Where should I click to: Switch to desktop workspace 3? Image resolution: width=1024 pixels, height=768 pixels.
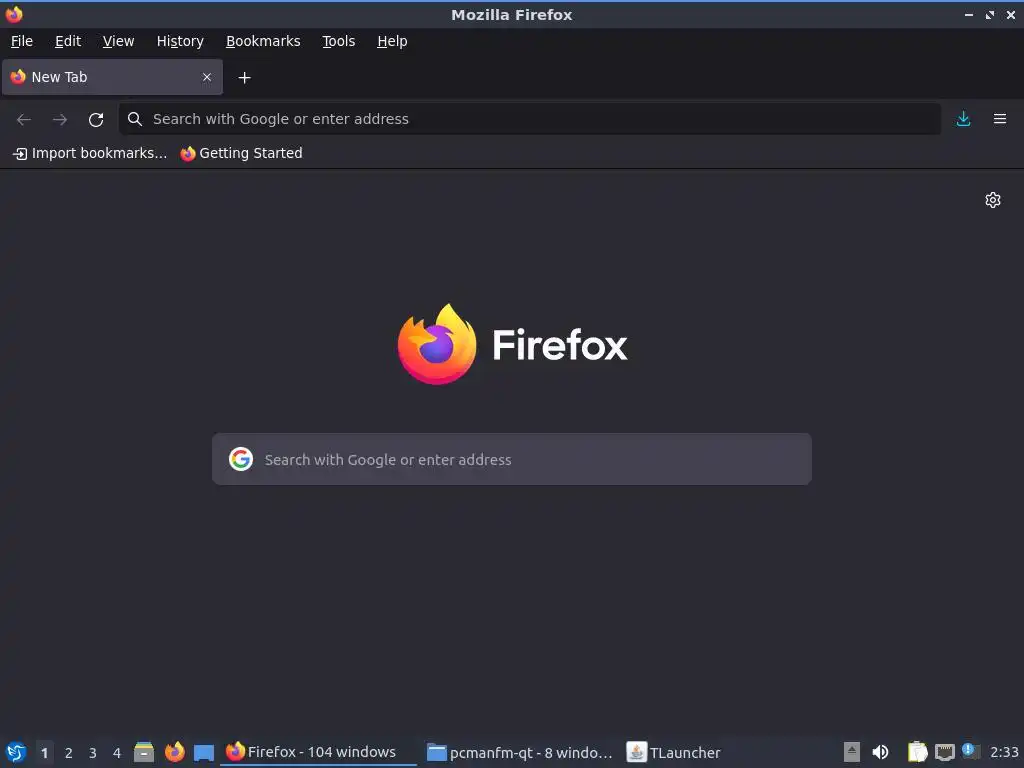click(93, 753)
